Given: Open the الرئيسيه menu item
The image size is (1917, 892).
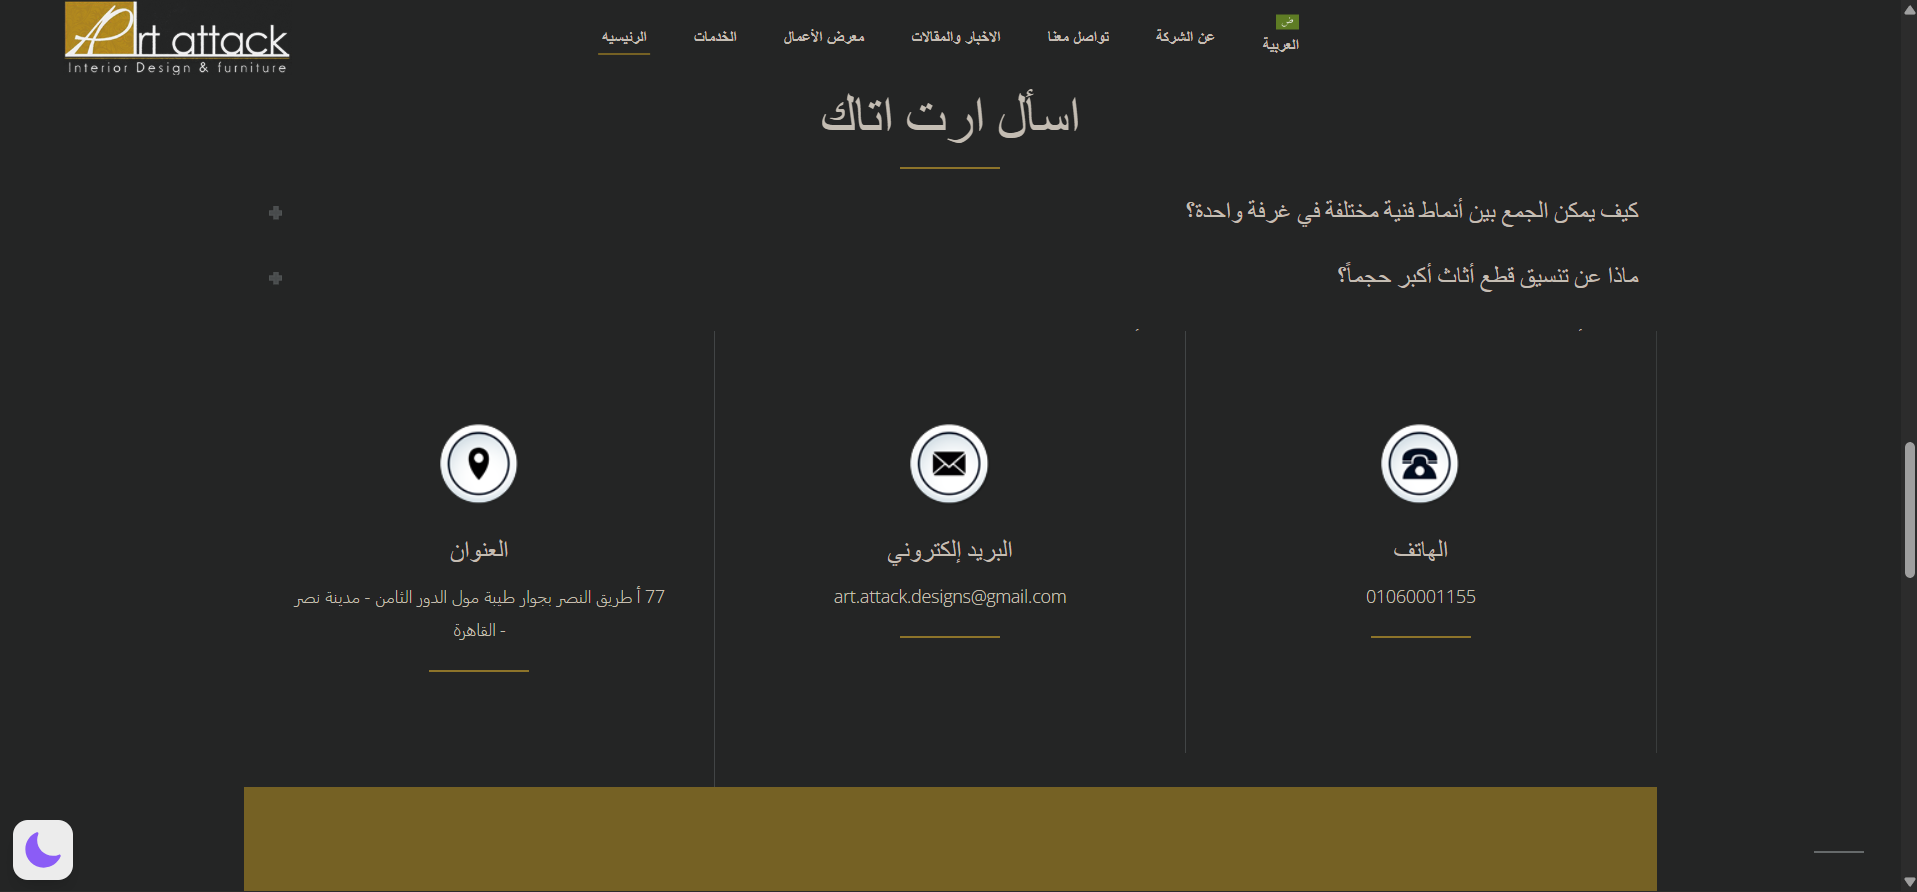Looking at the screenshot, I should coord(624,37).
